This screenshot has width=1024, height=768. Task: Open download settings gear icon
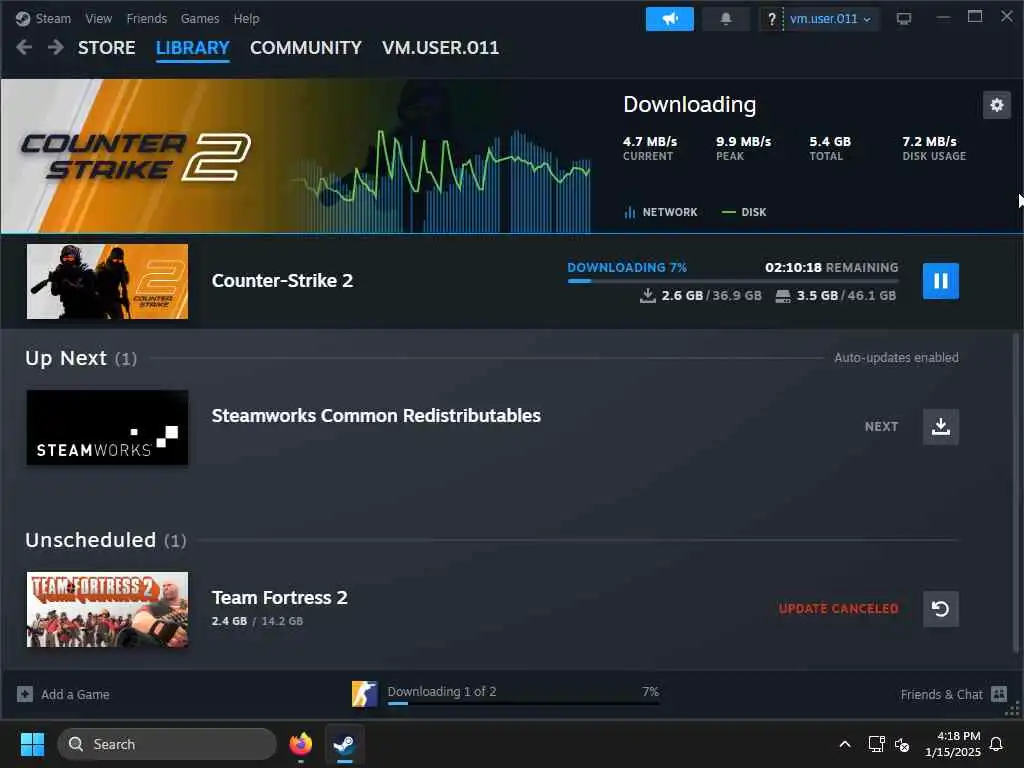coord(997,105)
